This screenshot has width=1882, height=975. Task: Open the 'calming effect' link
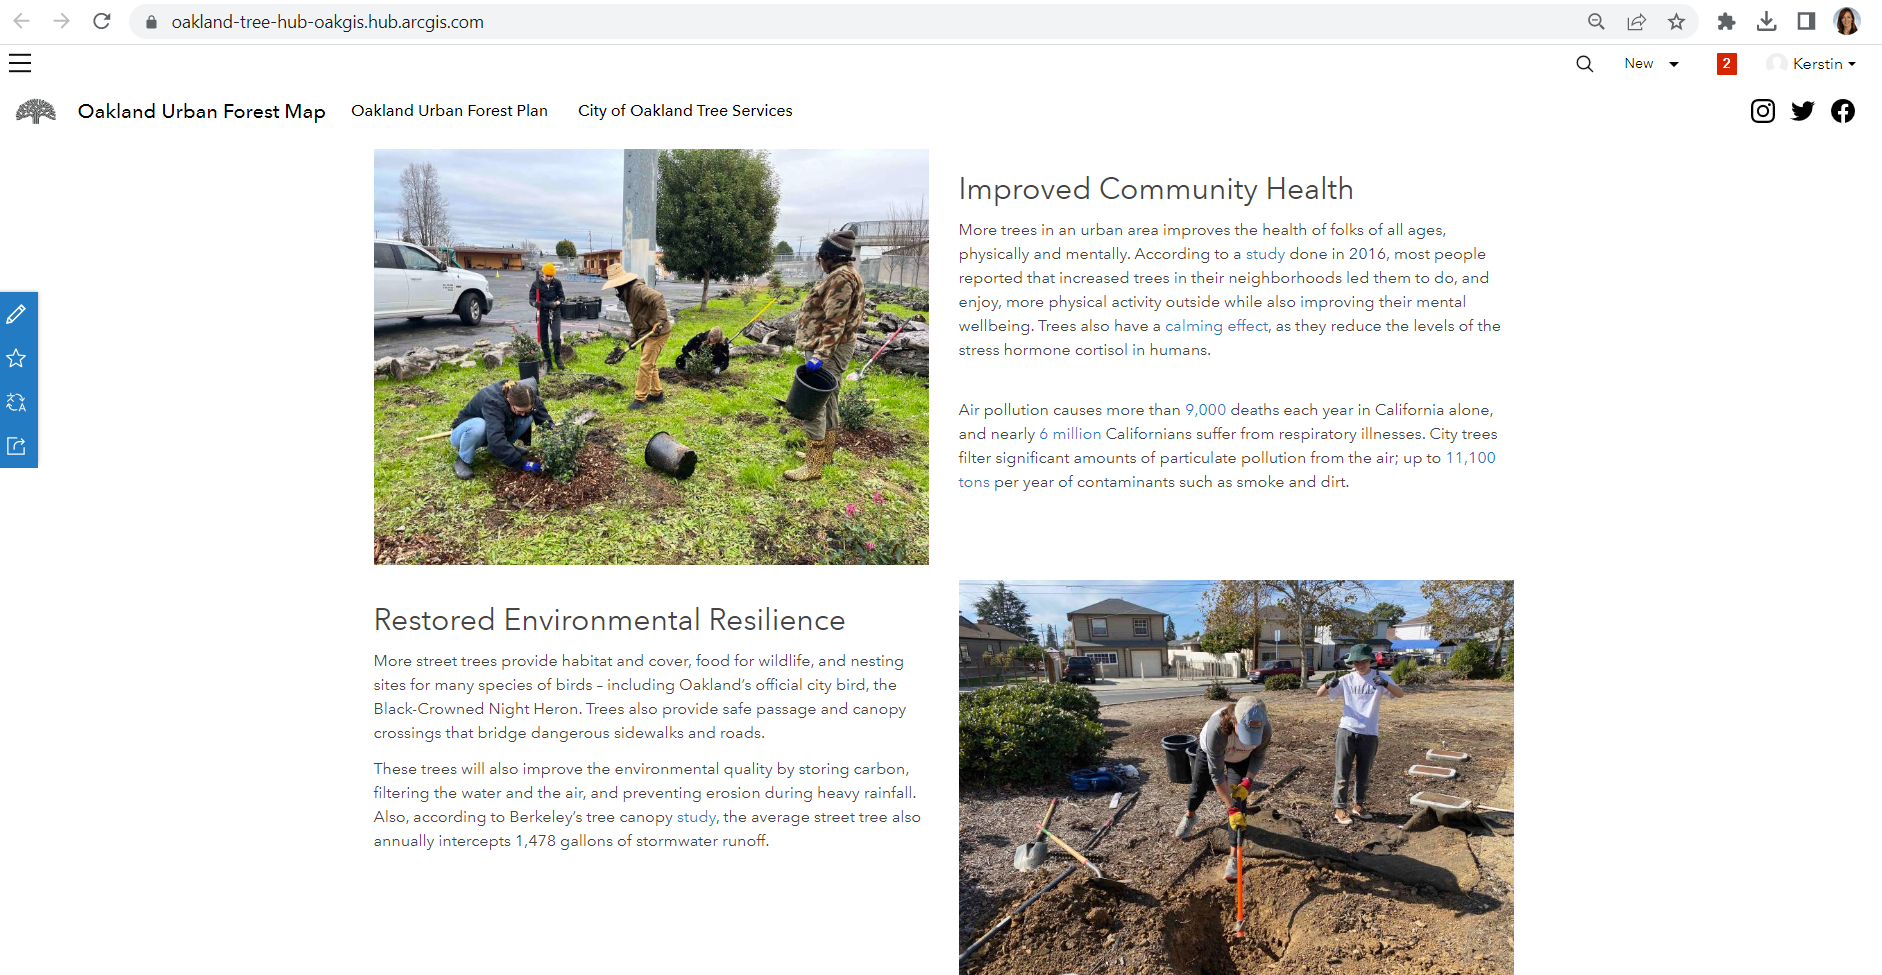coord(1216,326)
